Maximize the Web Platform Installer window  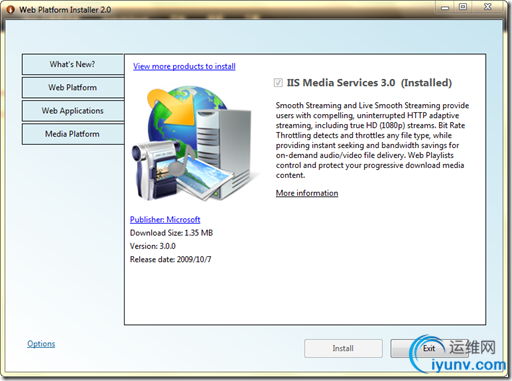coord(463,7)
